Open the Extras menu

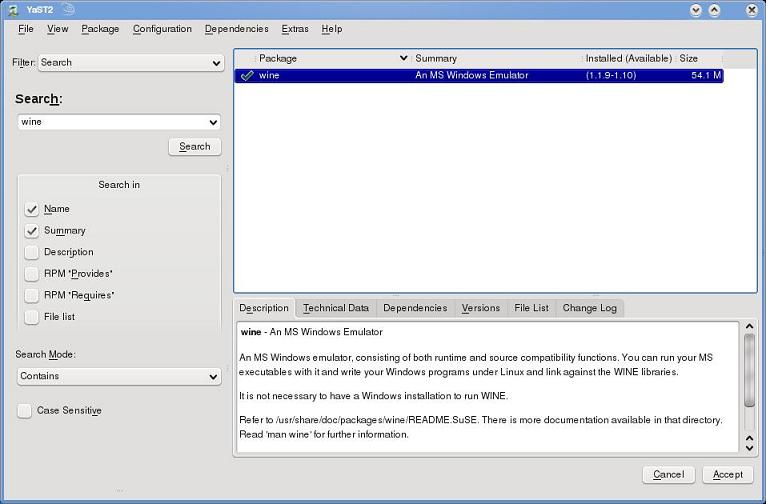coord(295,29)
